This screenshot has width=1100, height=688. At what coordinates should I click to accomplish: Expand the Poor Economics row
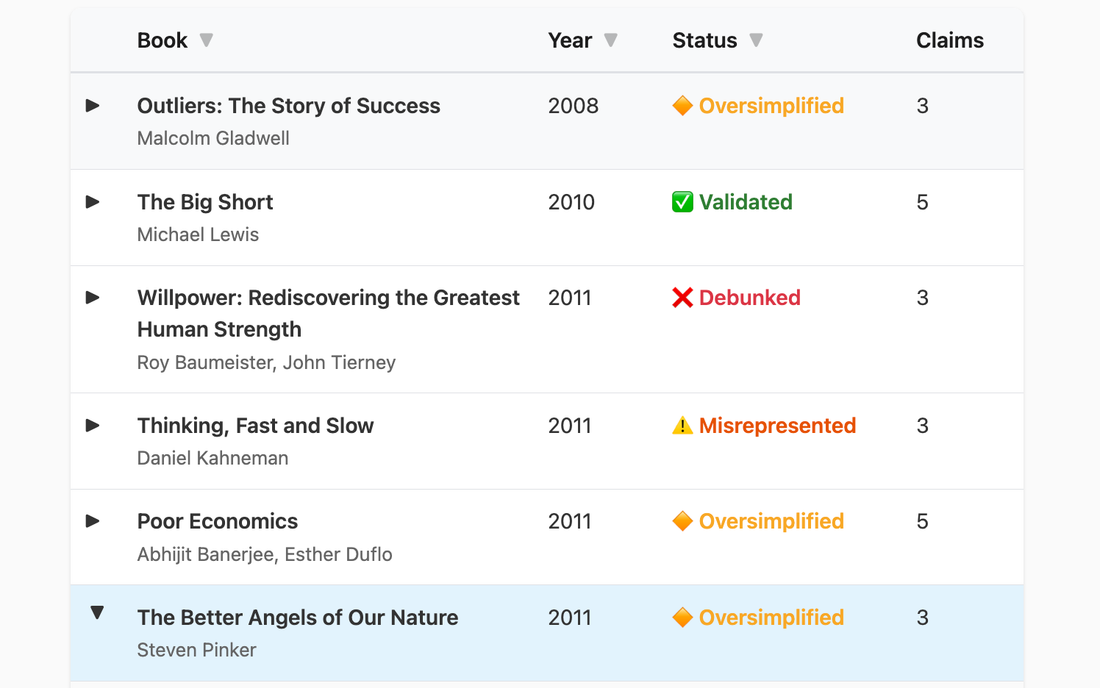[93, 521]
